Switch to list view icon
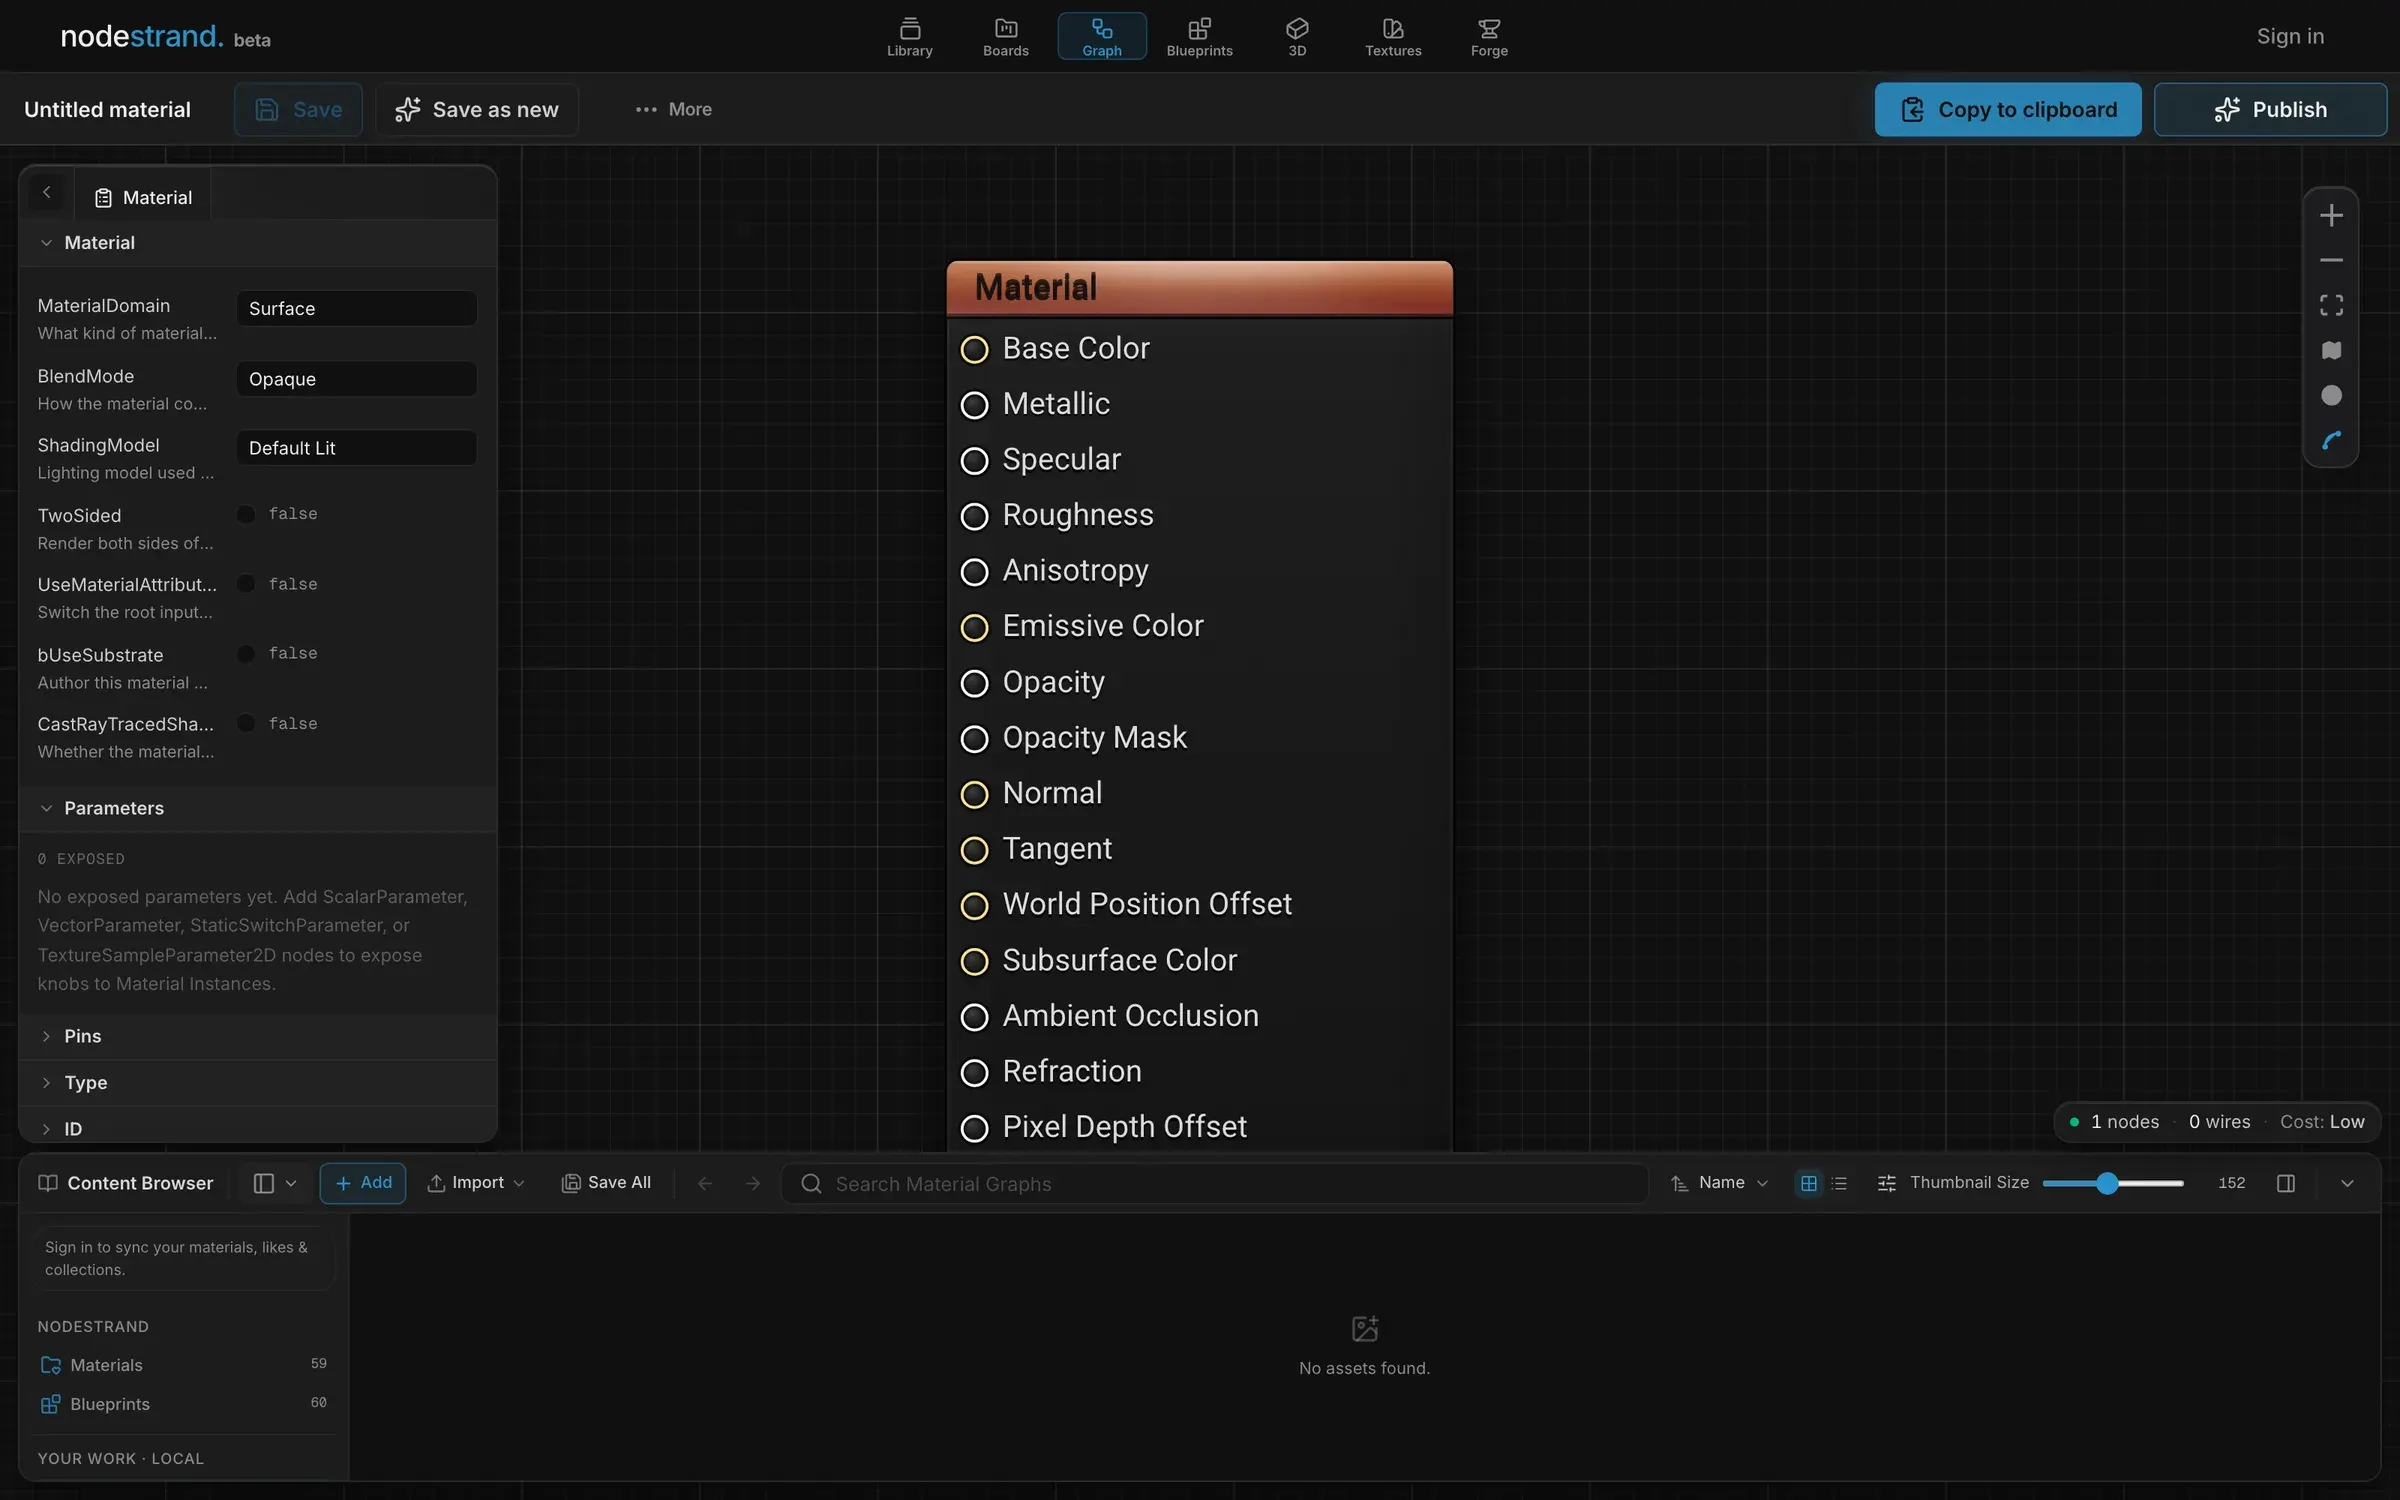 pos(1839,1184)
